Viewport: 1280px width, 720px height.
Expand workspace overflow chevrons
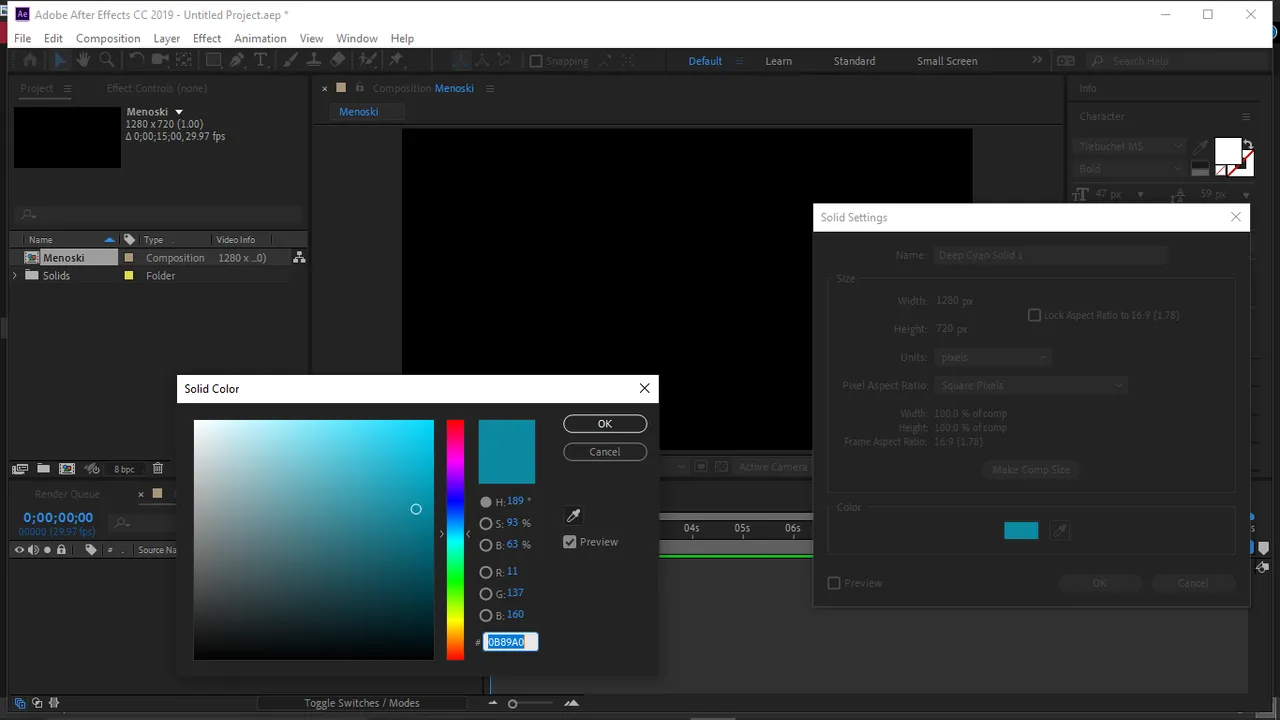(x=1037, y=60)
